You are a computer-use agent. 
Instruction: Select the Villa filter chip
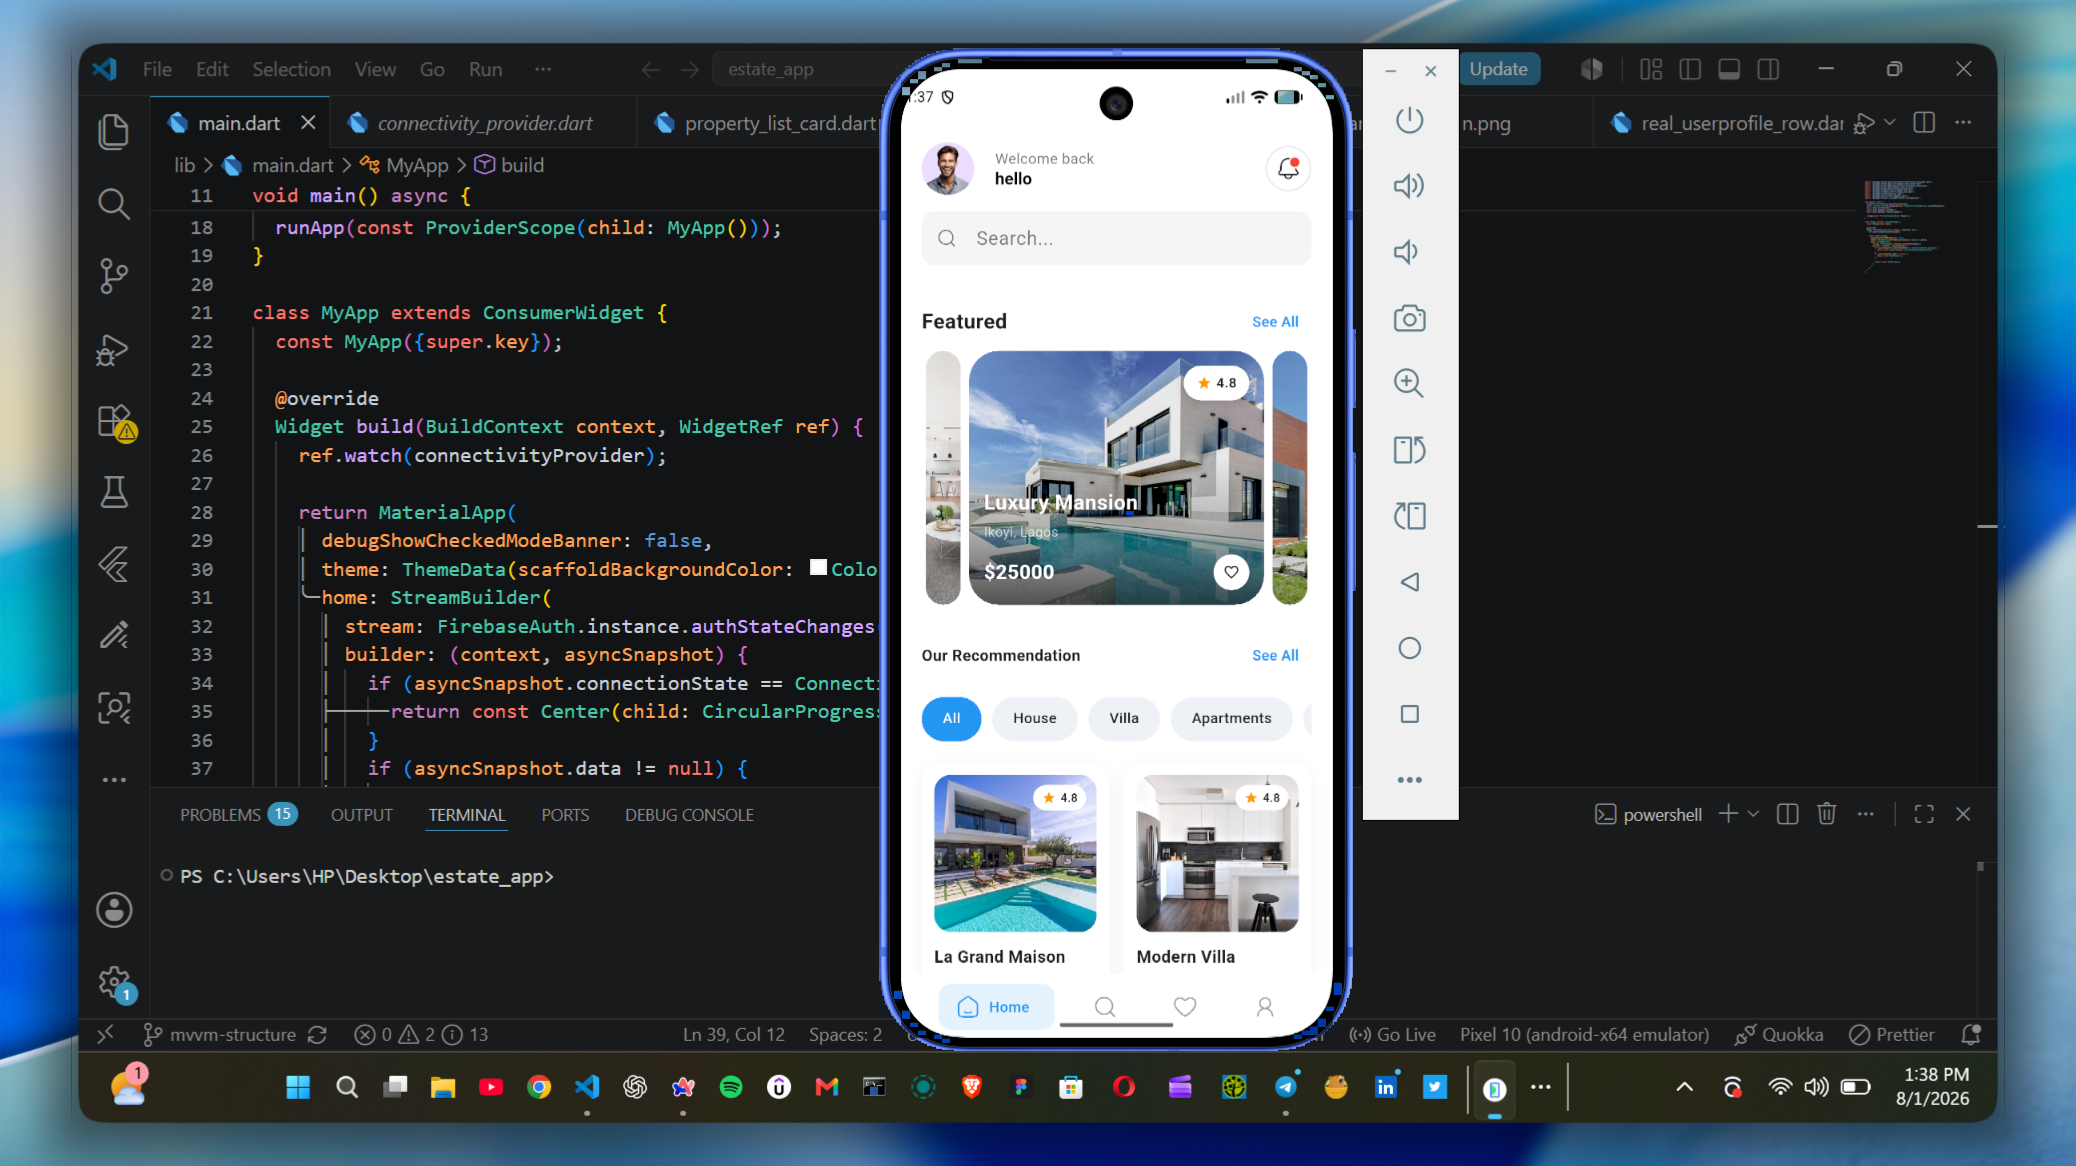click(x=1124, y=718)
